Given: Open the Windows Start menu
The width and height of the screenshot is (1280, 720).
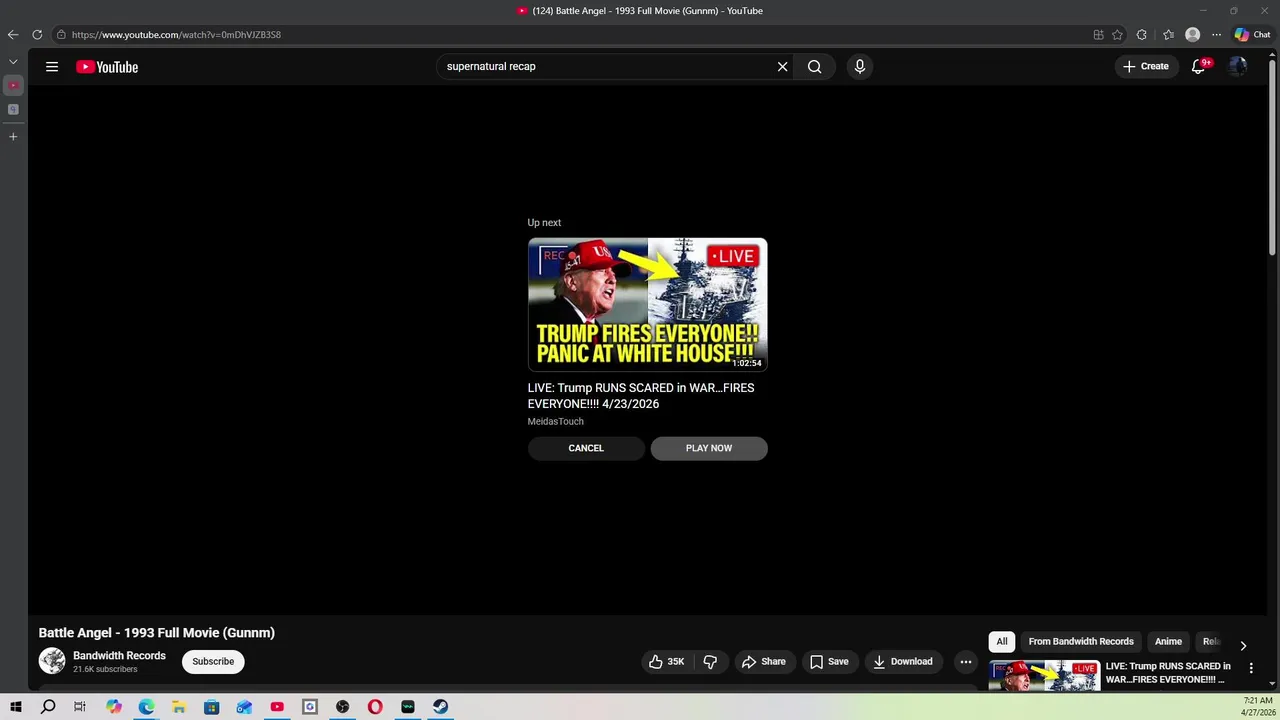Looking at the screenshot, I should click(16, 707).
